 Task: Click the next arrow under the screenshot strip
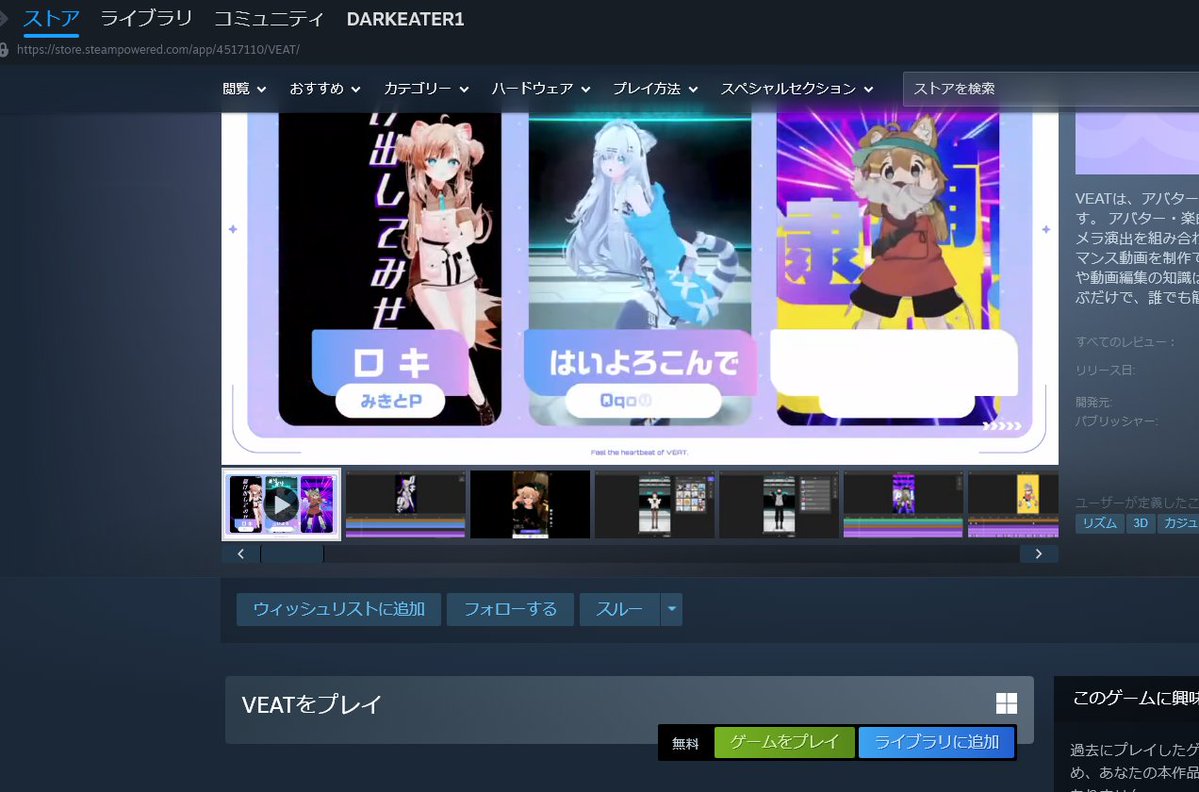[x=1038, y=552]
